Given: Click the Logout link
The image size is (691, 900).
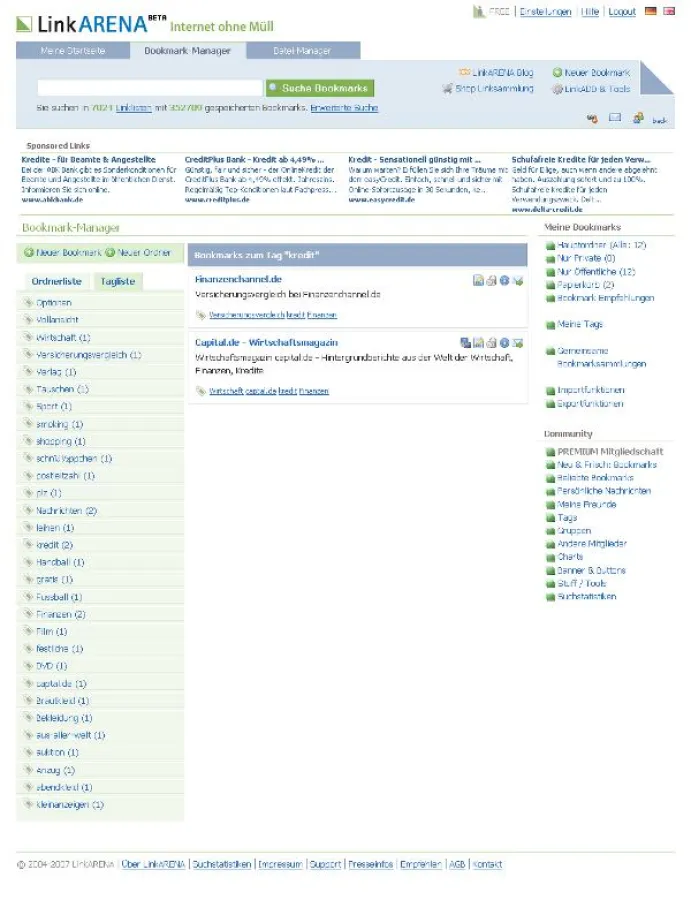Looking at the screenshot, I should tap(622, 11).
